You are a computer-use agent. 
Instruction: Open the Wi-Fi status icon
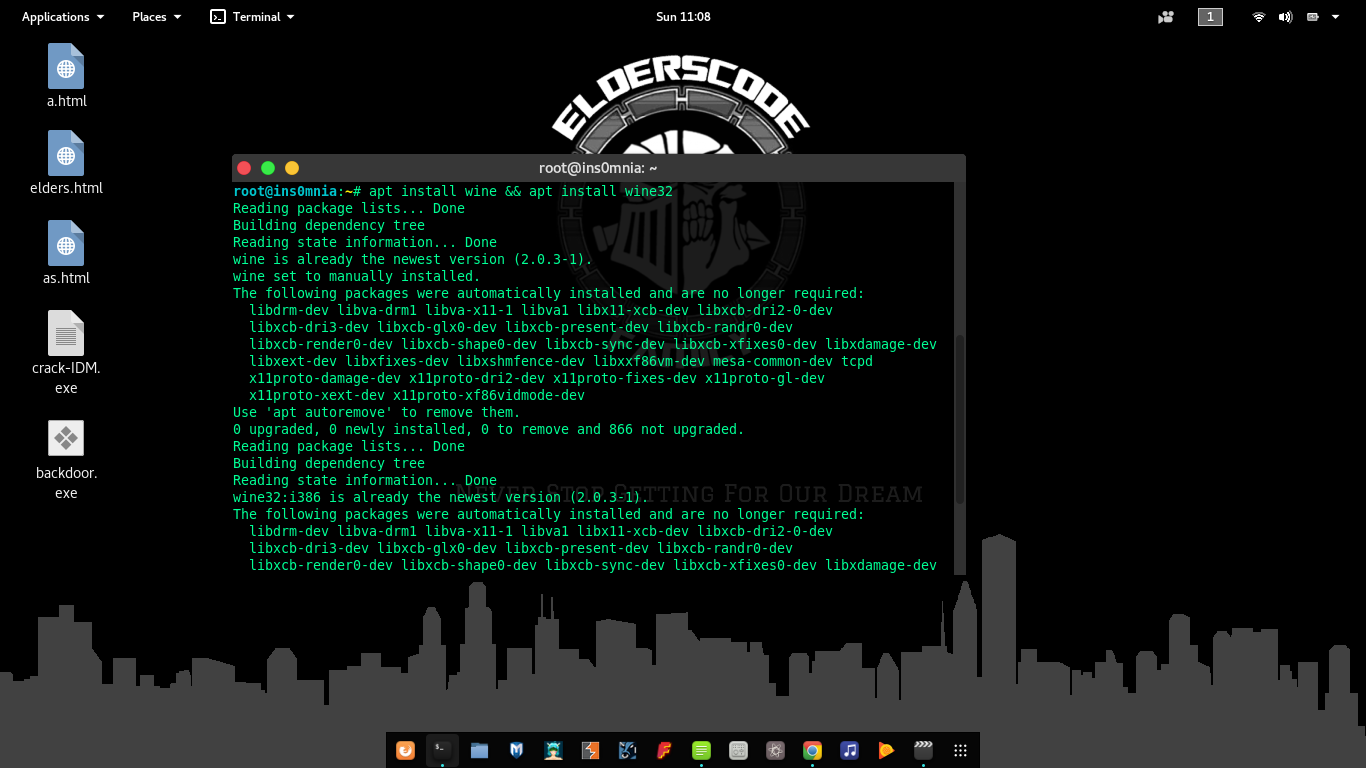pyautogui.click(x=1259, y=17)
